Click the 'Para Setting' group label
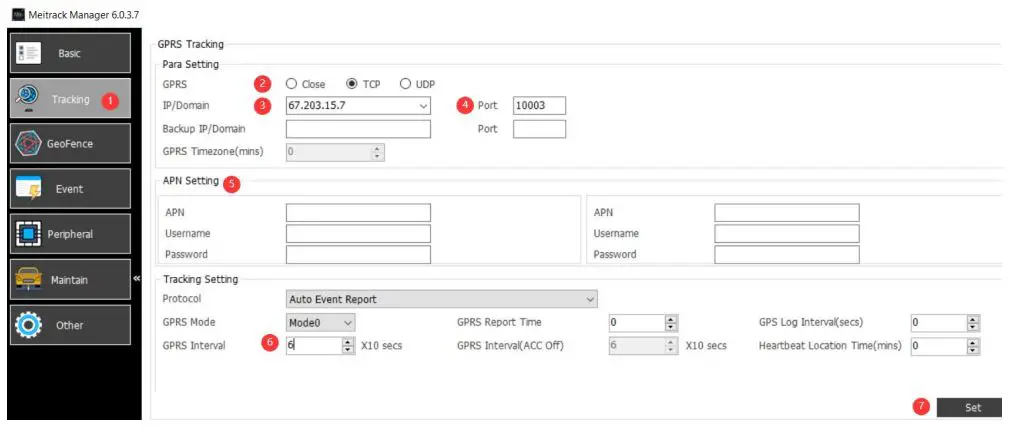Image resolution: width=1015 pixels, height=432 pixels. click(191, 64)
